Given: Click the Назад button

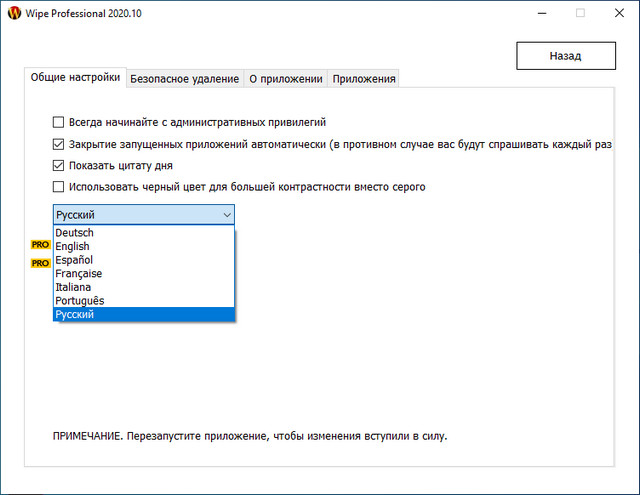Looking at the screenshot, I should (x=565, y=56).
